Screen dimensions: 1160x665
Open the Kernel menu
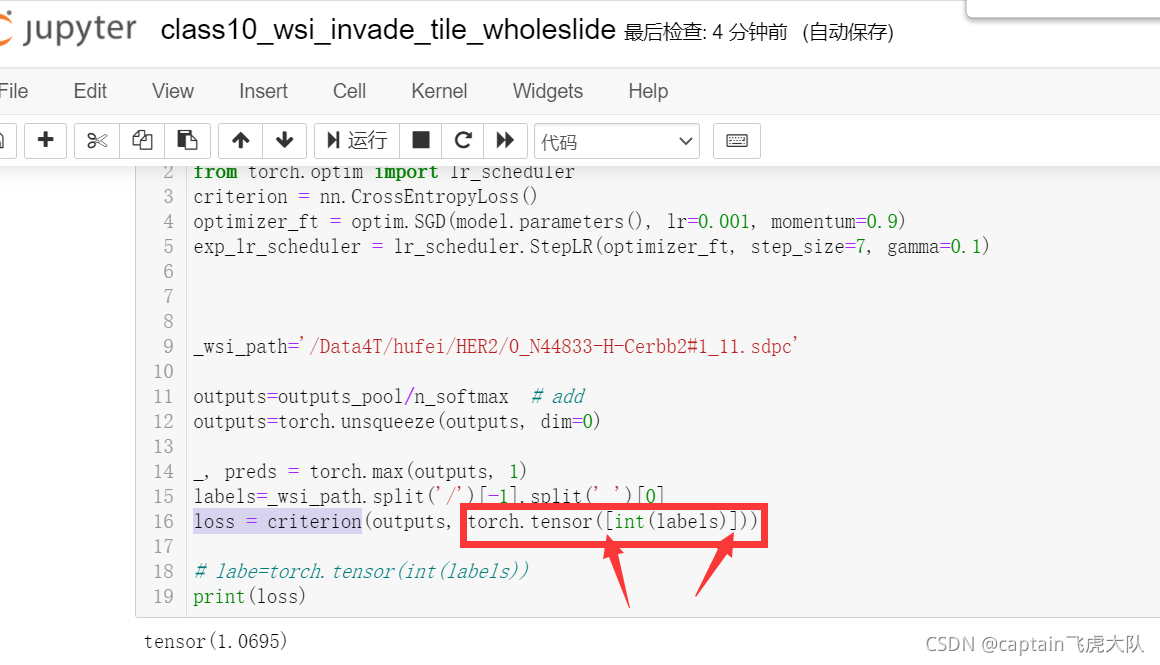pyautogui.click(x=439, y=91)
